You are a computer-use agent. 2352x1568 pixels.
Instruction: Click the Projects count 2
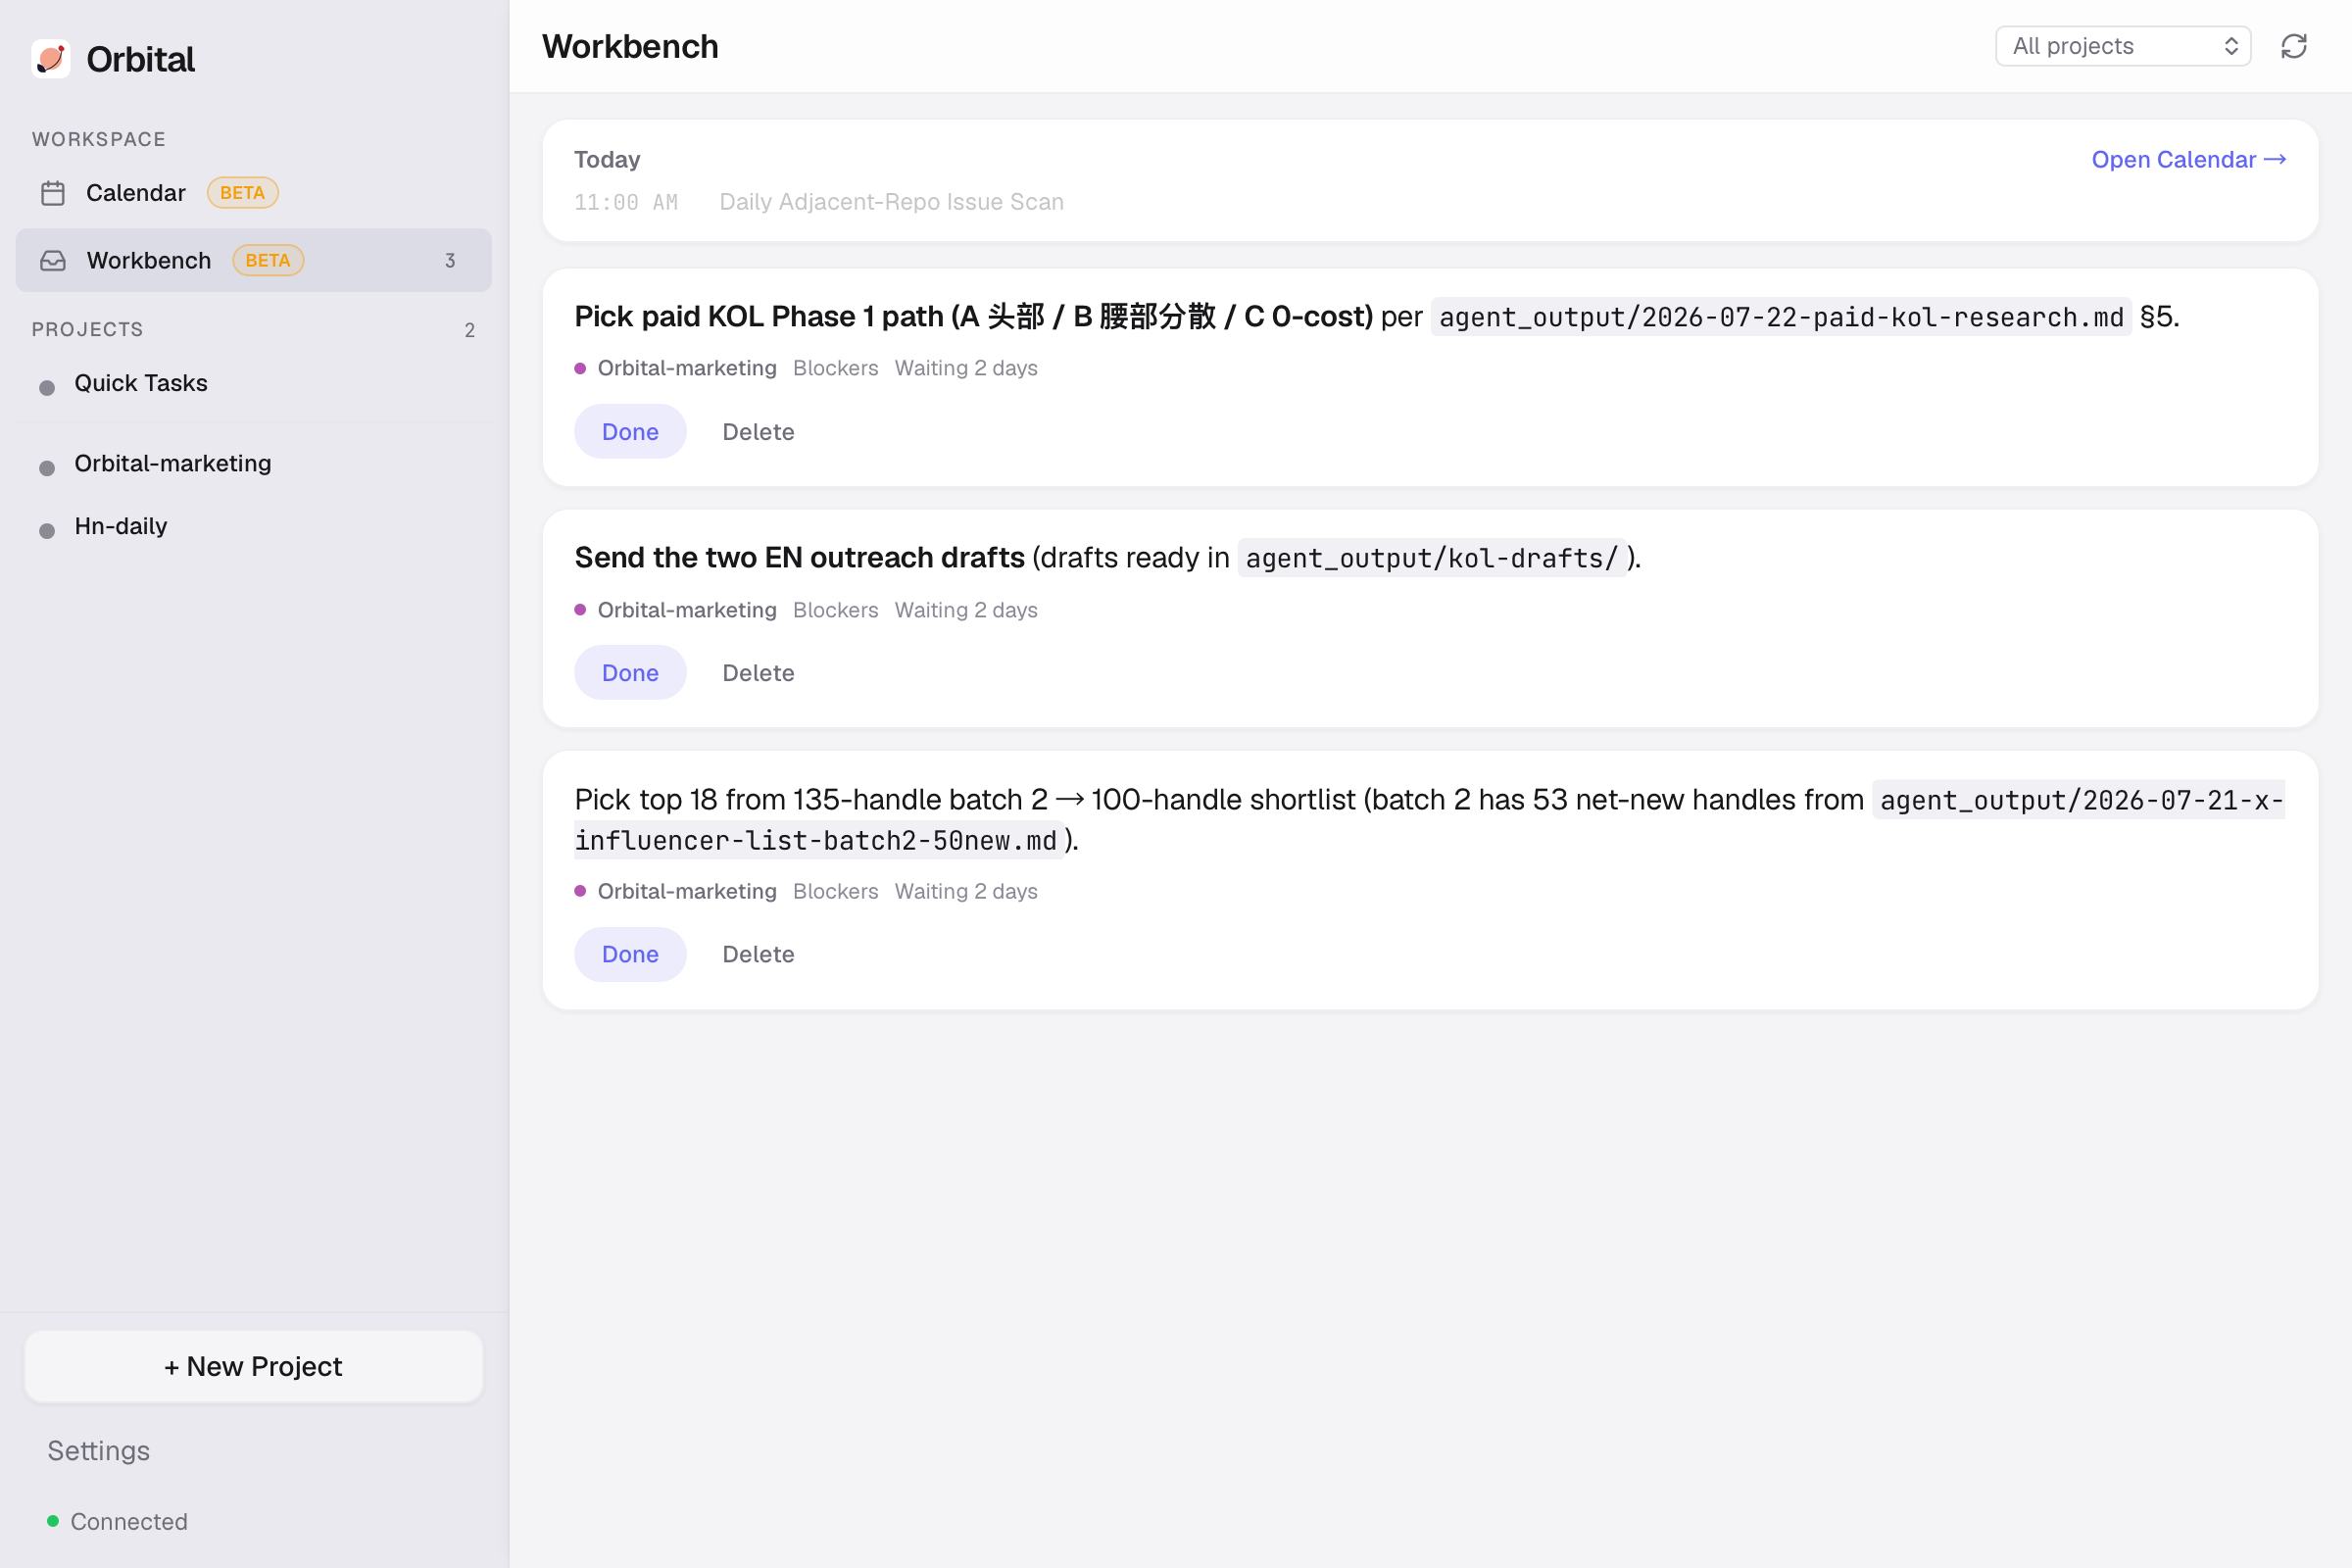coord(469,330)
